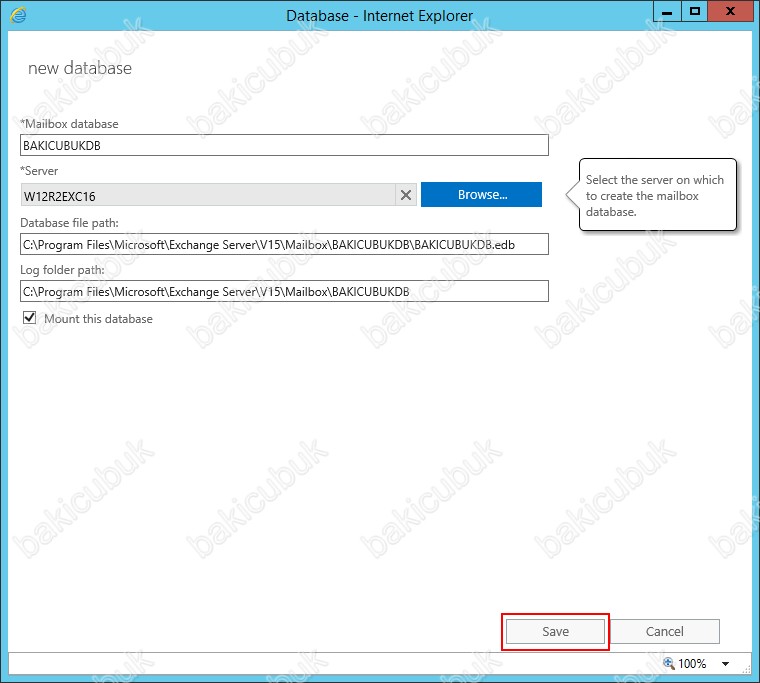Click the Internet Explorer logo in title bar

click(18, 15)
